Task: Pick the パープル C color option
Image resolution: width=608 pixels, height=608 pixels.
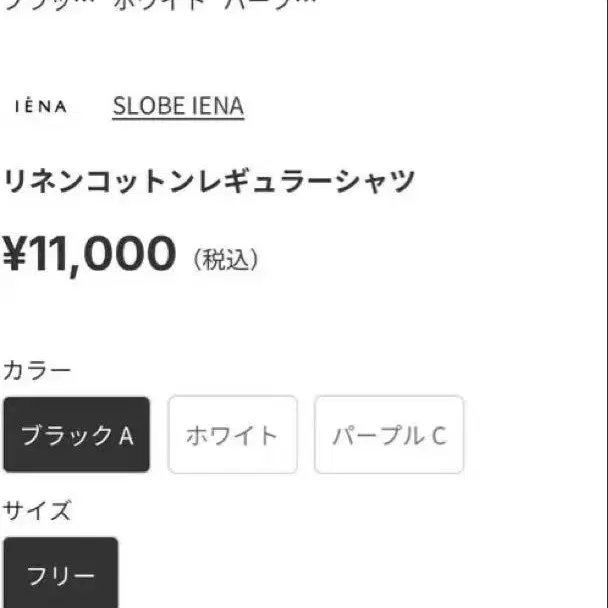Action: click(x=389, y=435)
